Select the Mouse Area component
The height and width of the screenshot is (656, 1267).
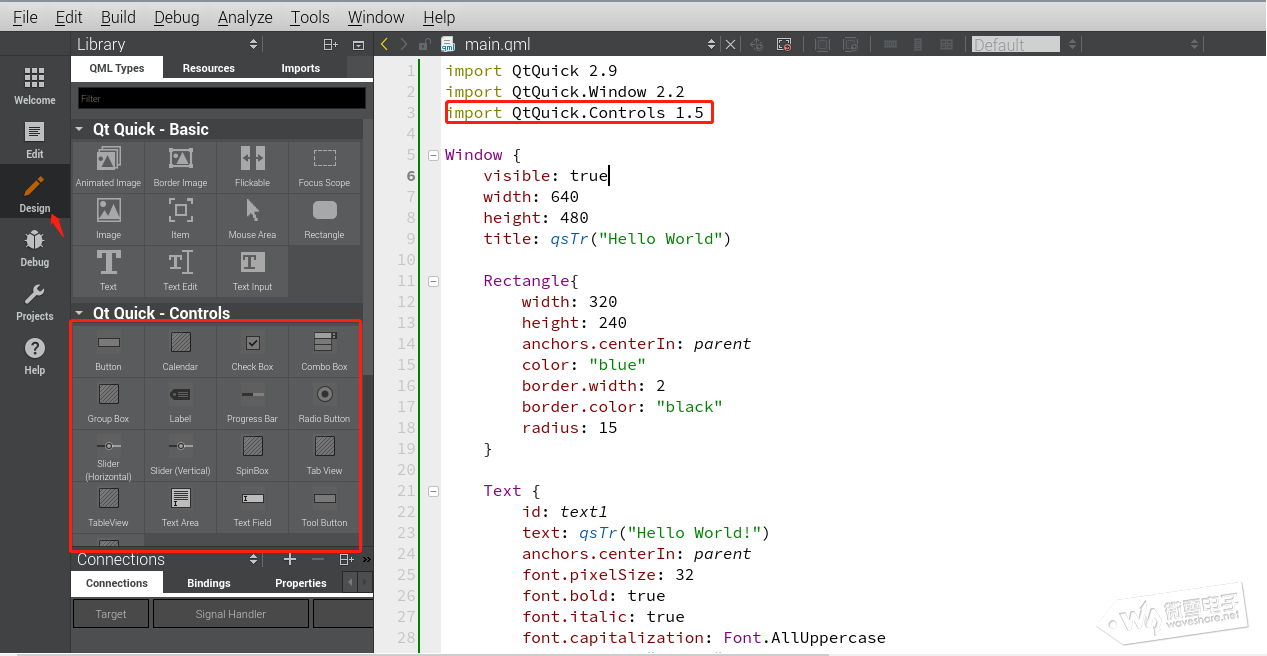pos(252,217)
